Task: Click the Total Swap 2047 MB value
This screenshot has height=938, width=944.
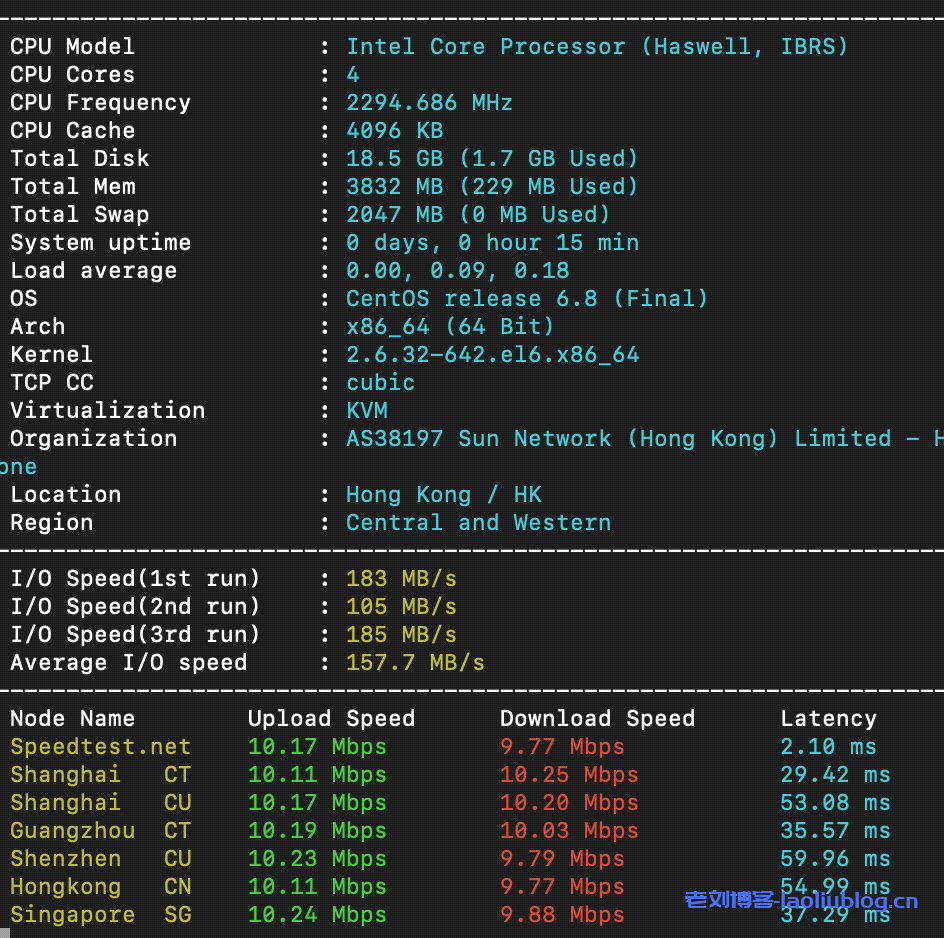Action: (x=477, y=215)
